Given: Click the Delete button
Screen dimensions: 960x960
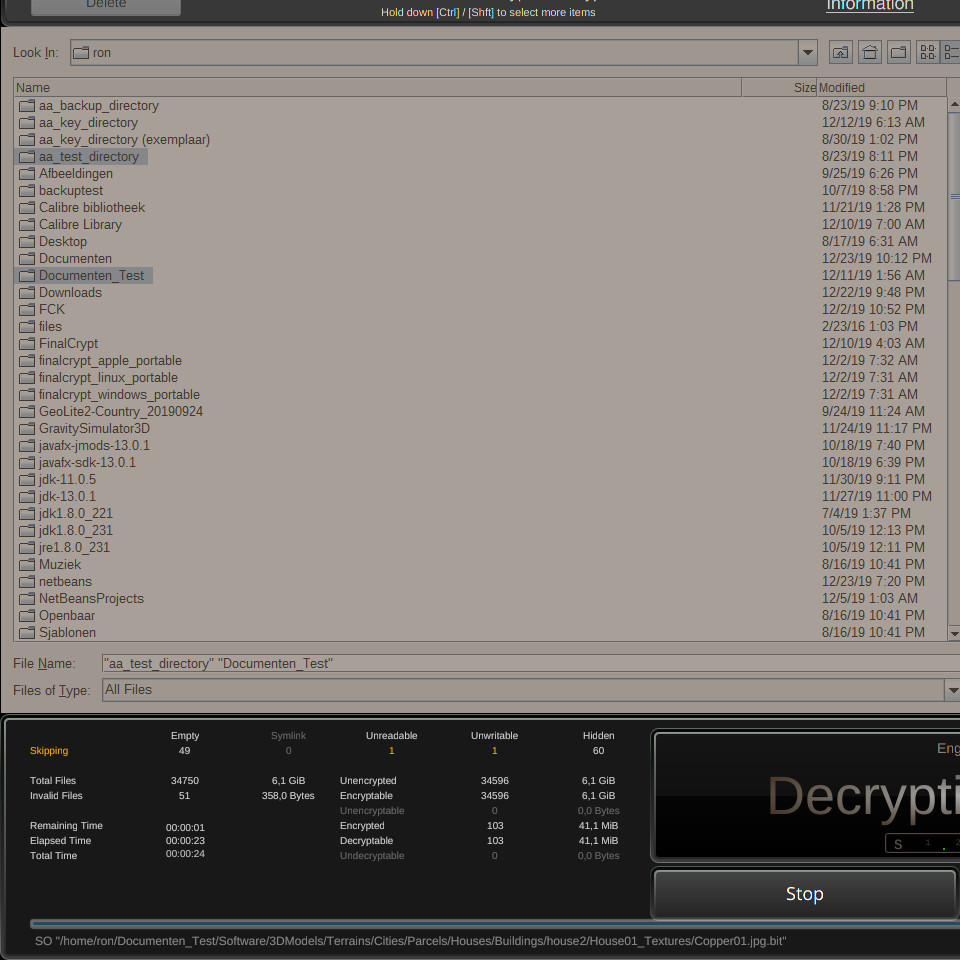Looking at the screenshot, I should pyautogui.click(x=106, y=6).
